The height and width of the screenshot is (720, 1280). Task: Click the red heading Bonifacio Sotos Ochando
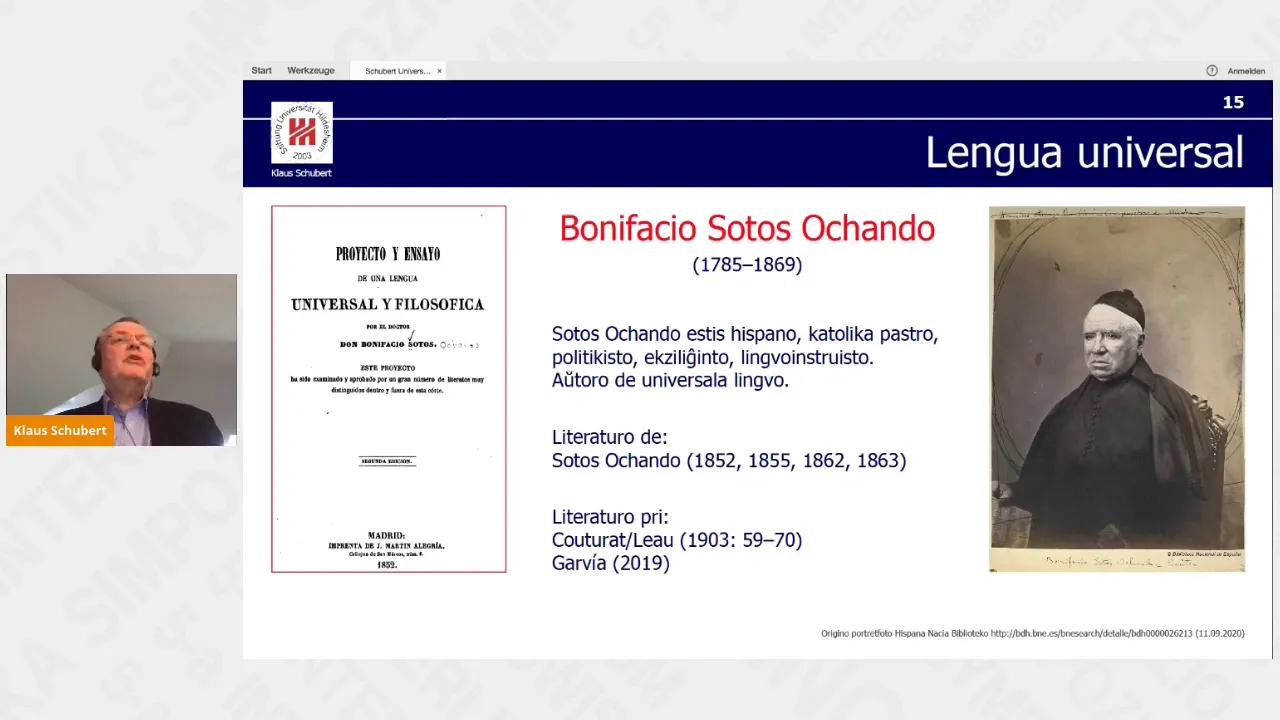747,229
